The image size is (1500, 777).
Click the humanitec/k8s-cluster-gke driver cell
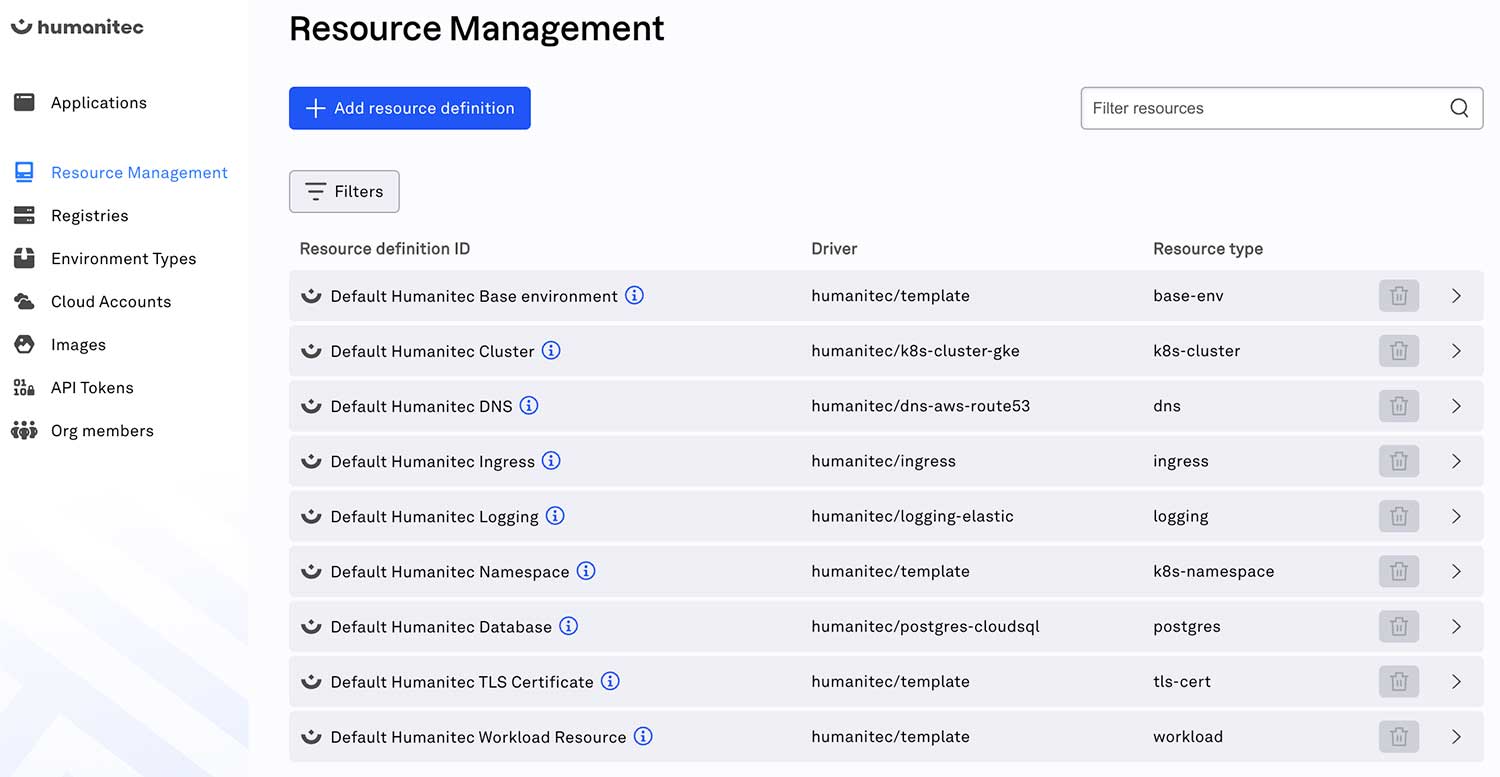pyautogui.click(x=915, y=351)
